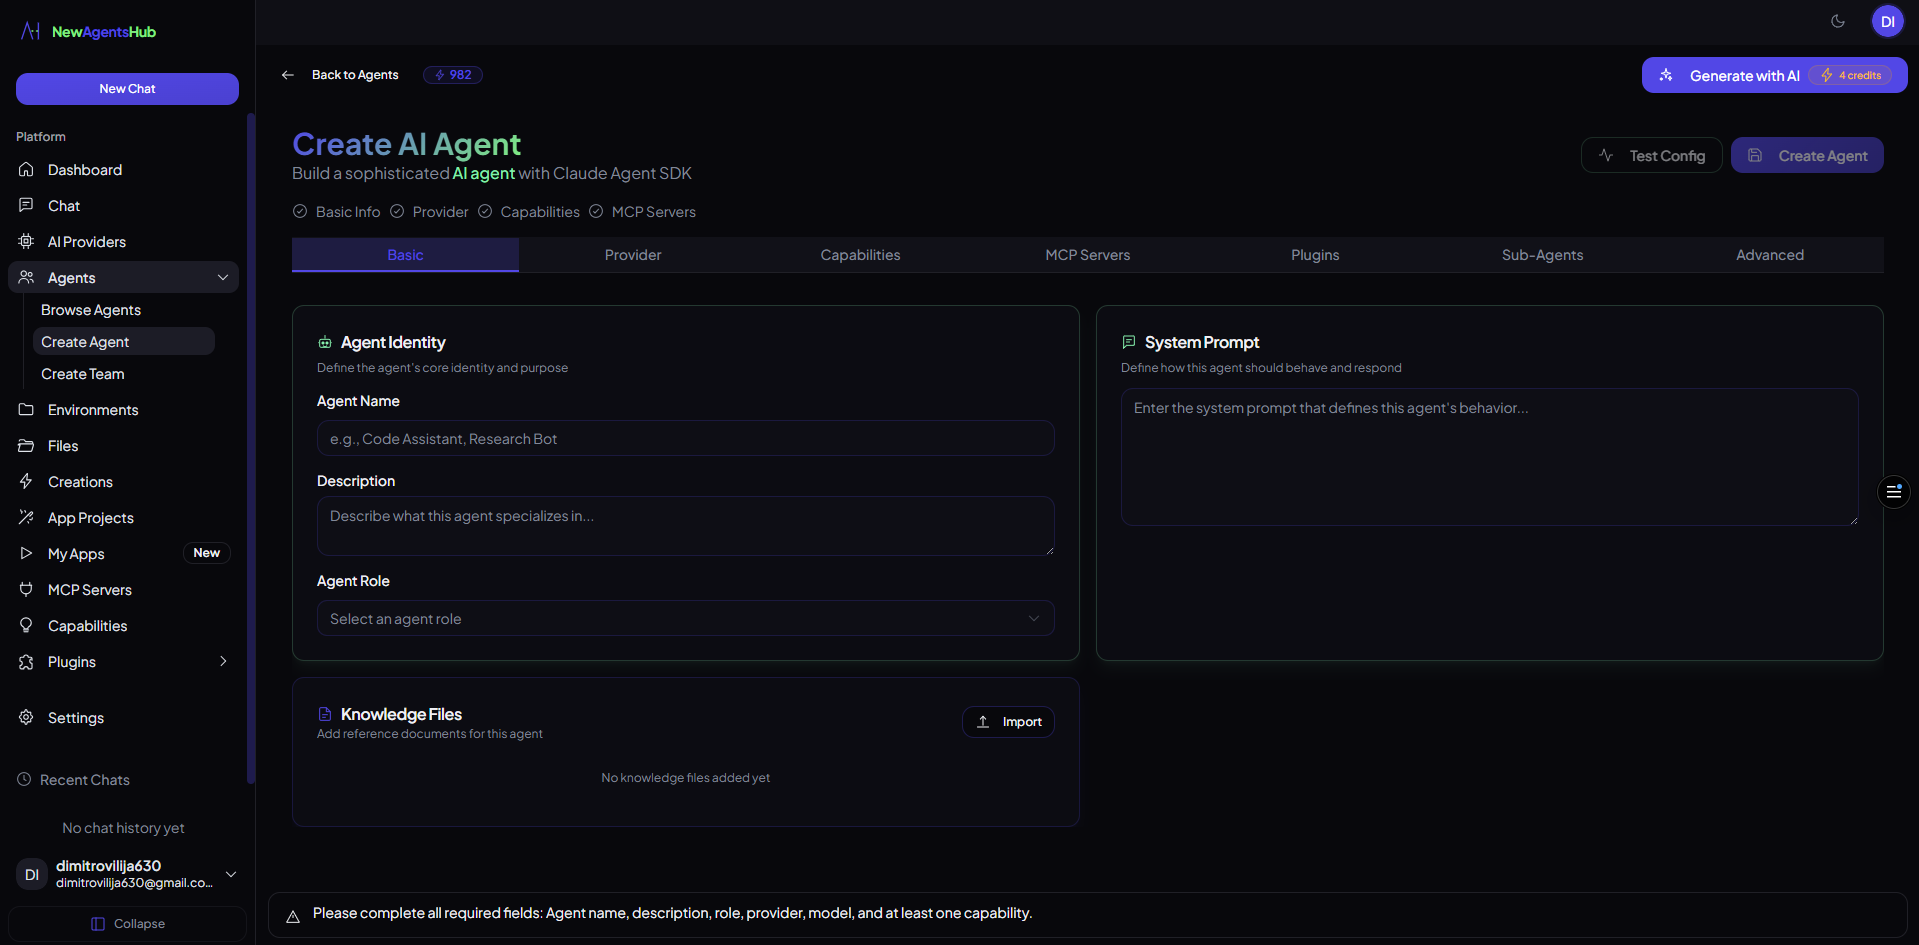
Task: Click the Files folder icon
Action: coord(27,446)
